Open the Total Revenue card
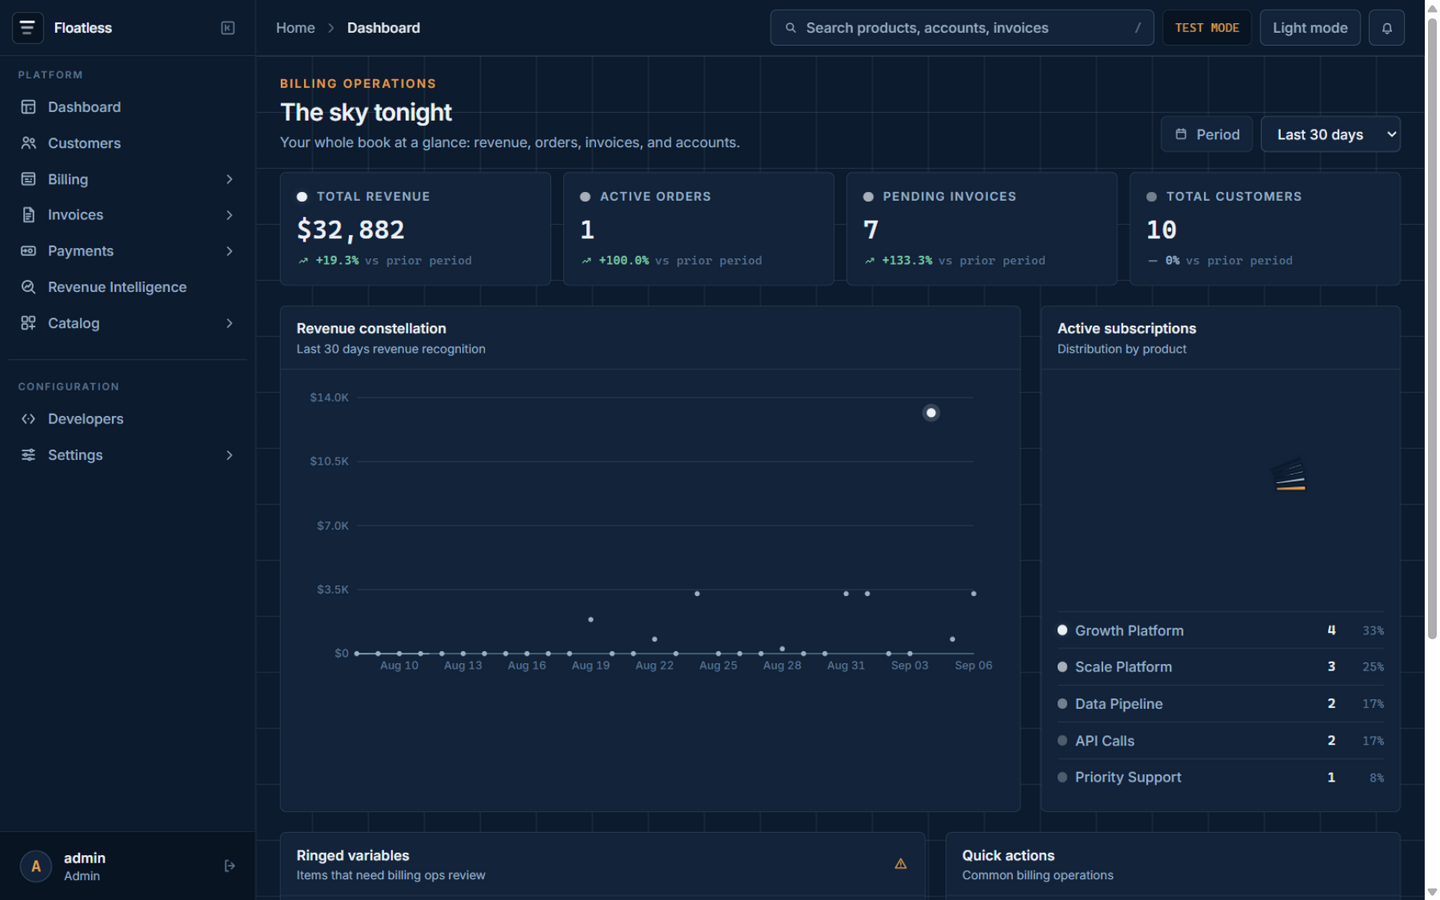The width and height of the screenshot is (1440, 900). [415, 229]
